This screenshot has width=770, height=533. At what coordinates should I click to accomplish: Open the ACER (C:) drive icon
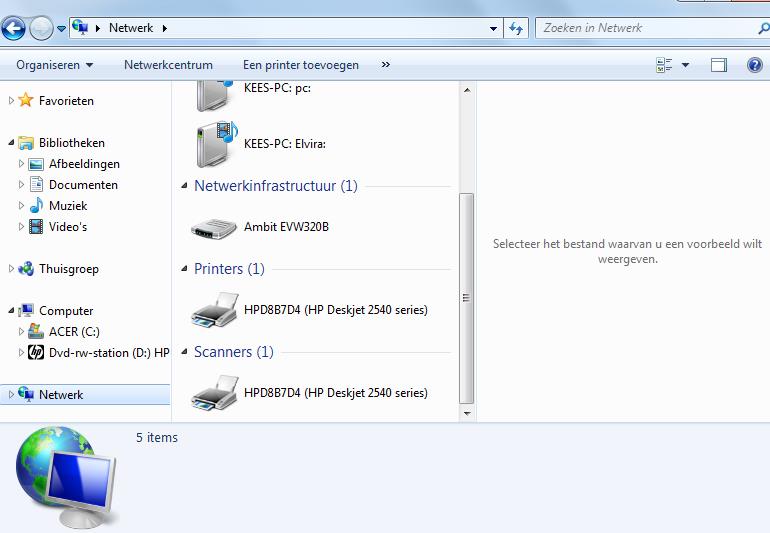(36, 331)
